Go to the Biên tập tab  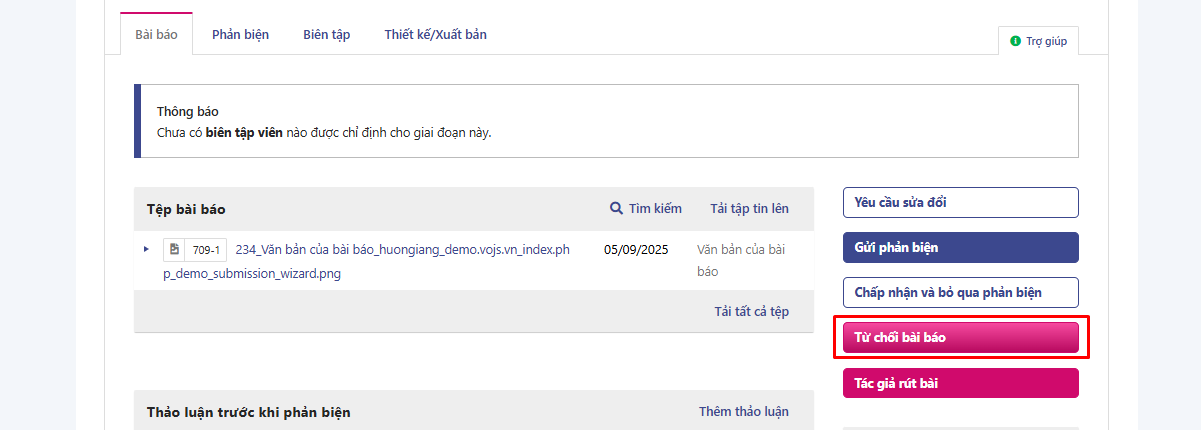pos(326,34)
